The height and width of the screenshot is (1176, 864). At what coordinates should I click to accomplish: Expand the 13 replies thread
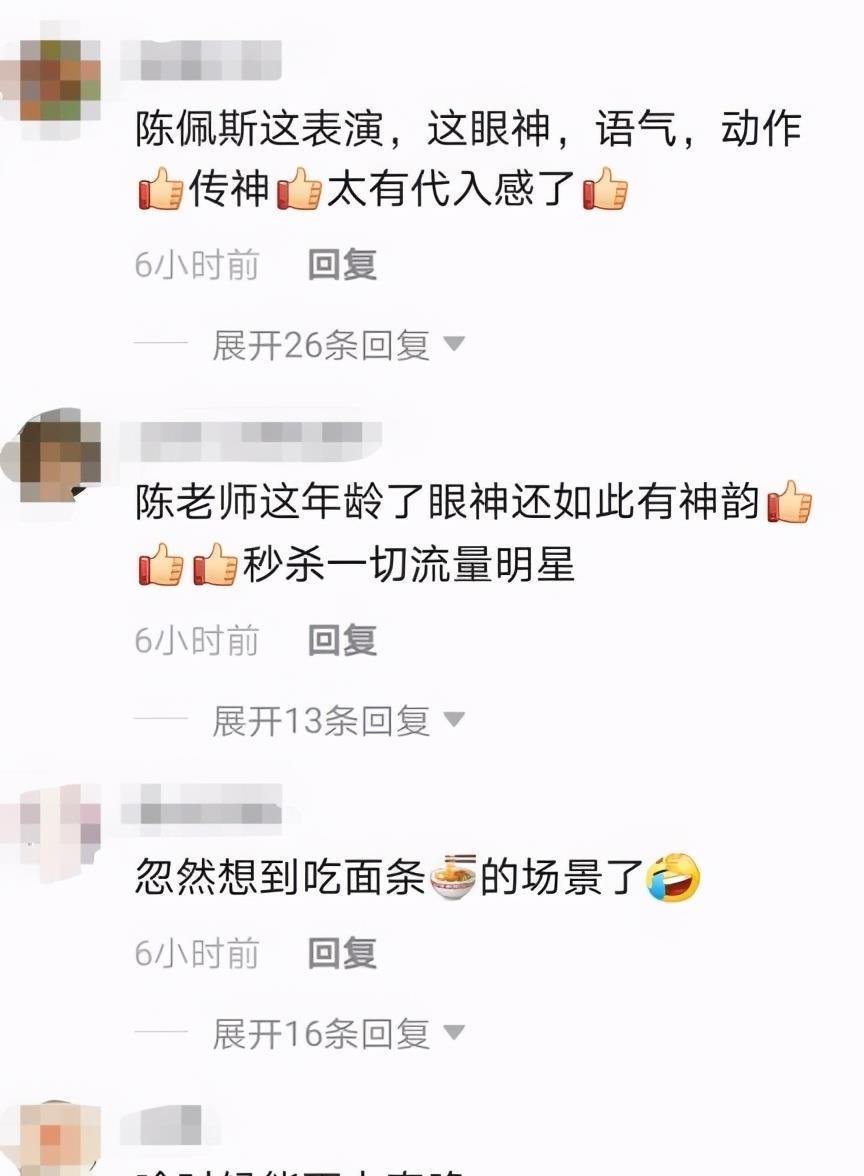[338, 721]
